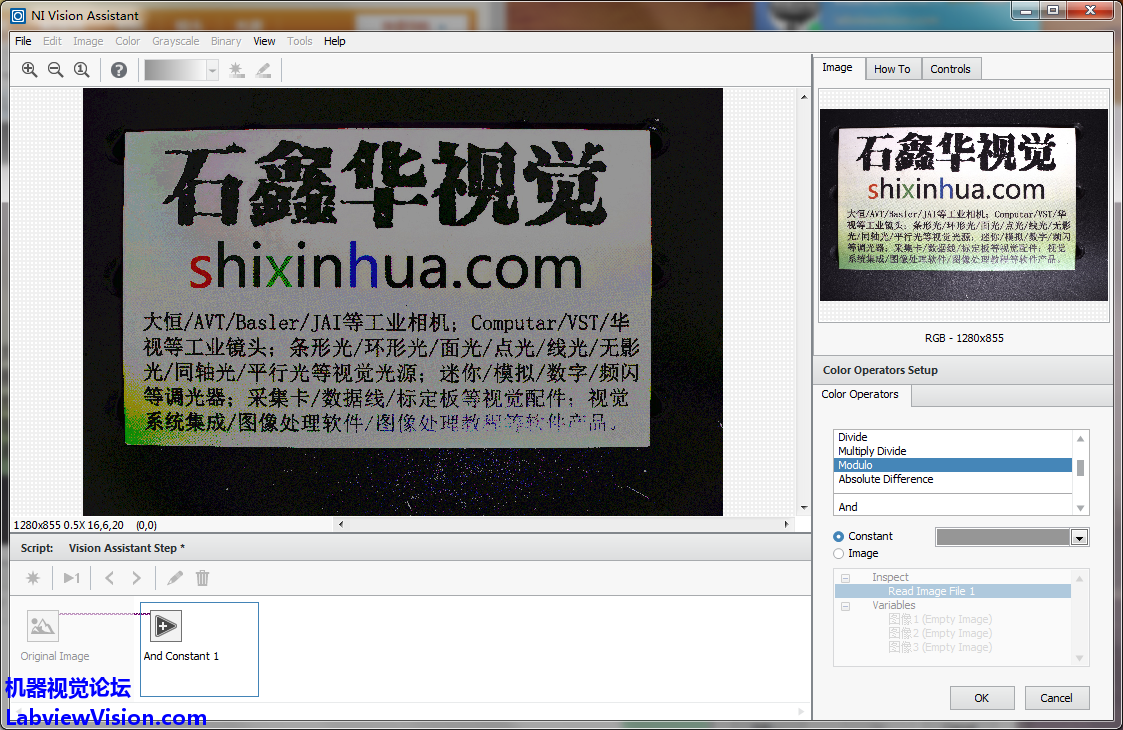Select Absolute Difference operator
Image resolution: width=1123 pixels, height=730 pixels.
point(953,479)
